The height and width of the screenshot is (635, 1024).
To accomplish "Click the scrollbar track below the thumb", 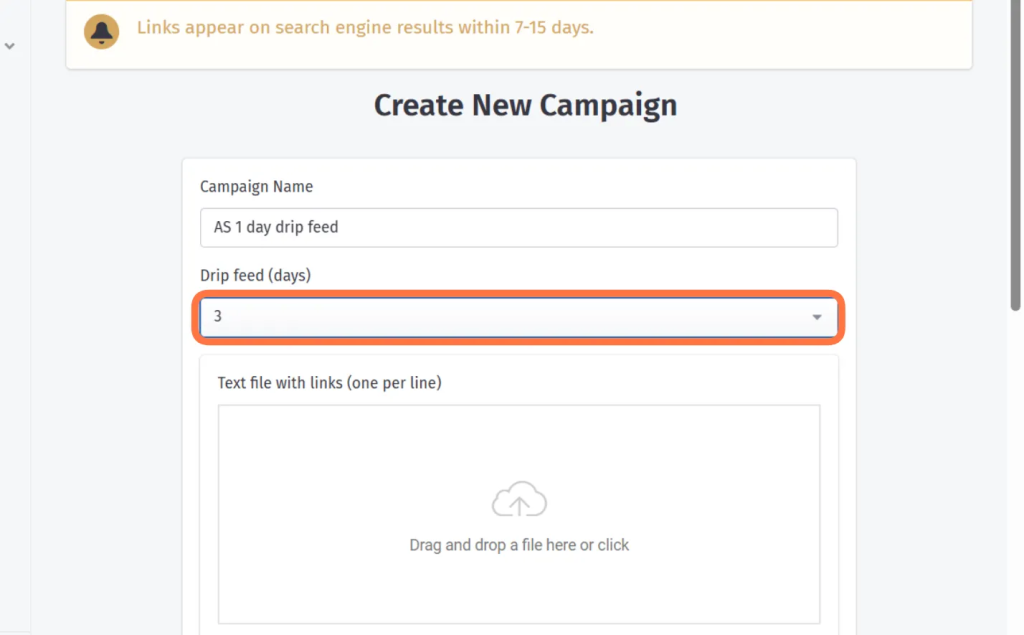I will point(1015,470).
